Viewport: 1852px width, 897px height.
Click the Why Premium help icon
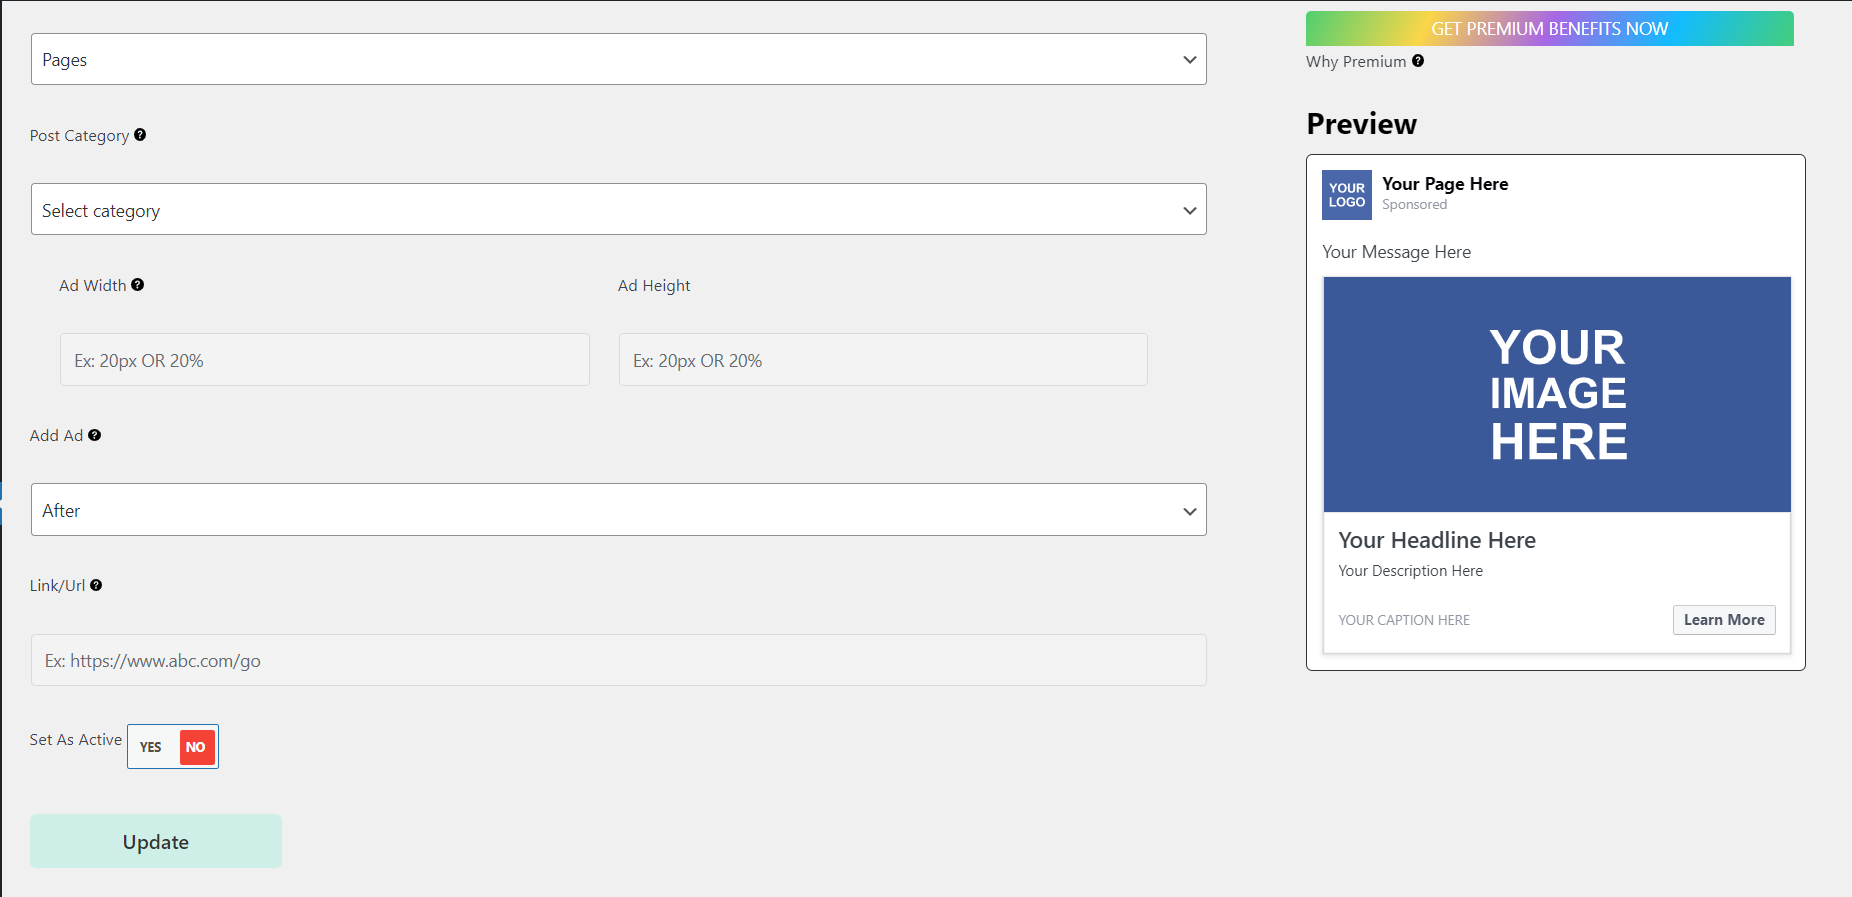[x=1418, y=61]
